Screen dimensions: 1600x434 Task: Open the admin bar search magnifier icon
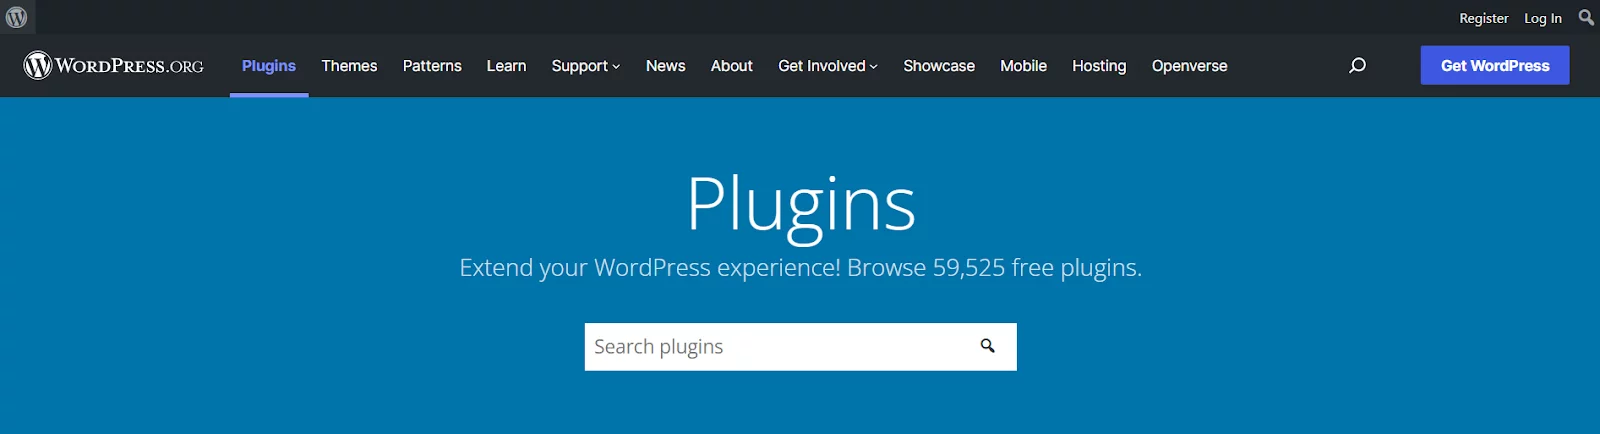click(x=1586, y=17)
